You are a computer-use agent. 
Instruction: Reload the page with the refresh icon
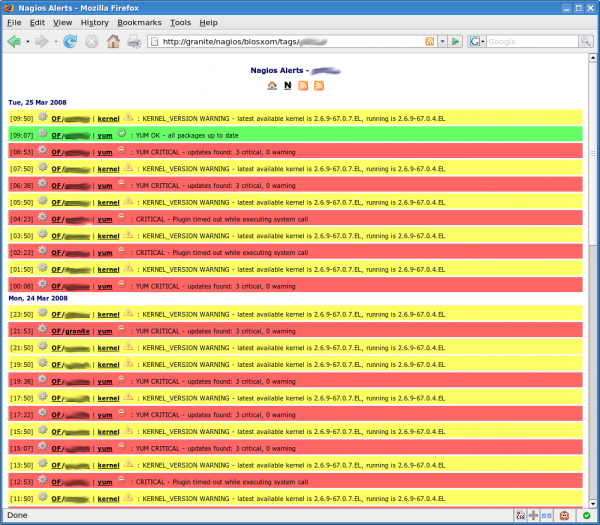coord(70,42)
